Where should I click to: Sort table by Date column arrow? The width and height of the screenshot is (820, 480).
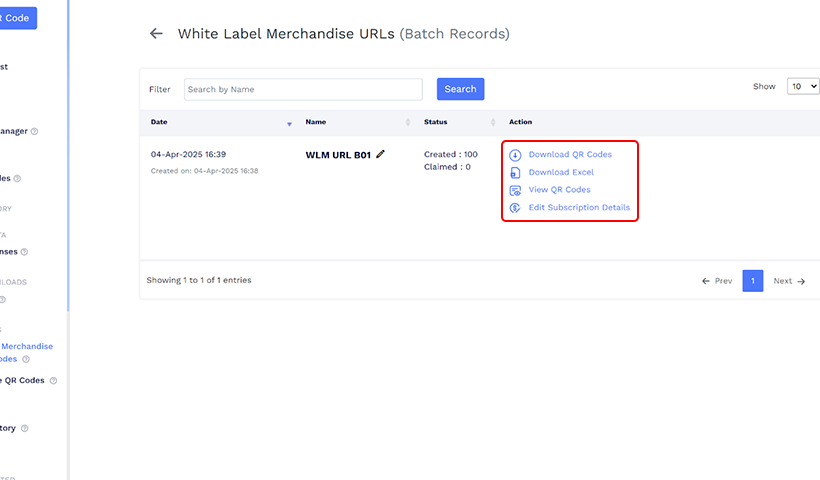tap(289, 123)
